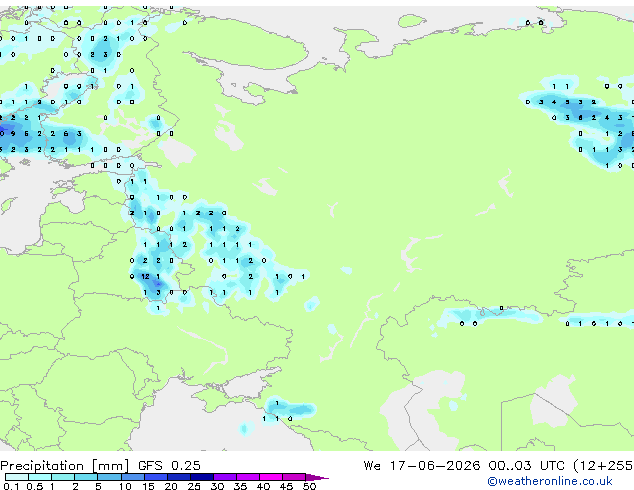Viewport: 634px width, 490px height.
Task: Select the '00..03 UTC' time text
Action: (526, 466)
